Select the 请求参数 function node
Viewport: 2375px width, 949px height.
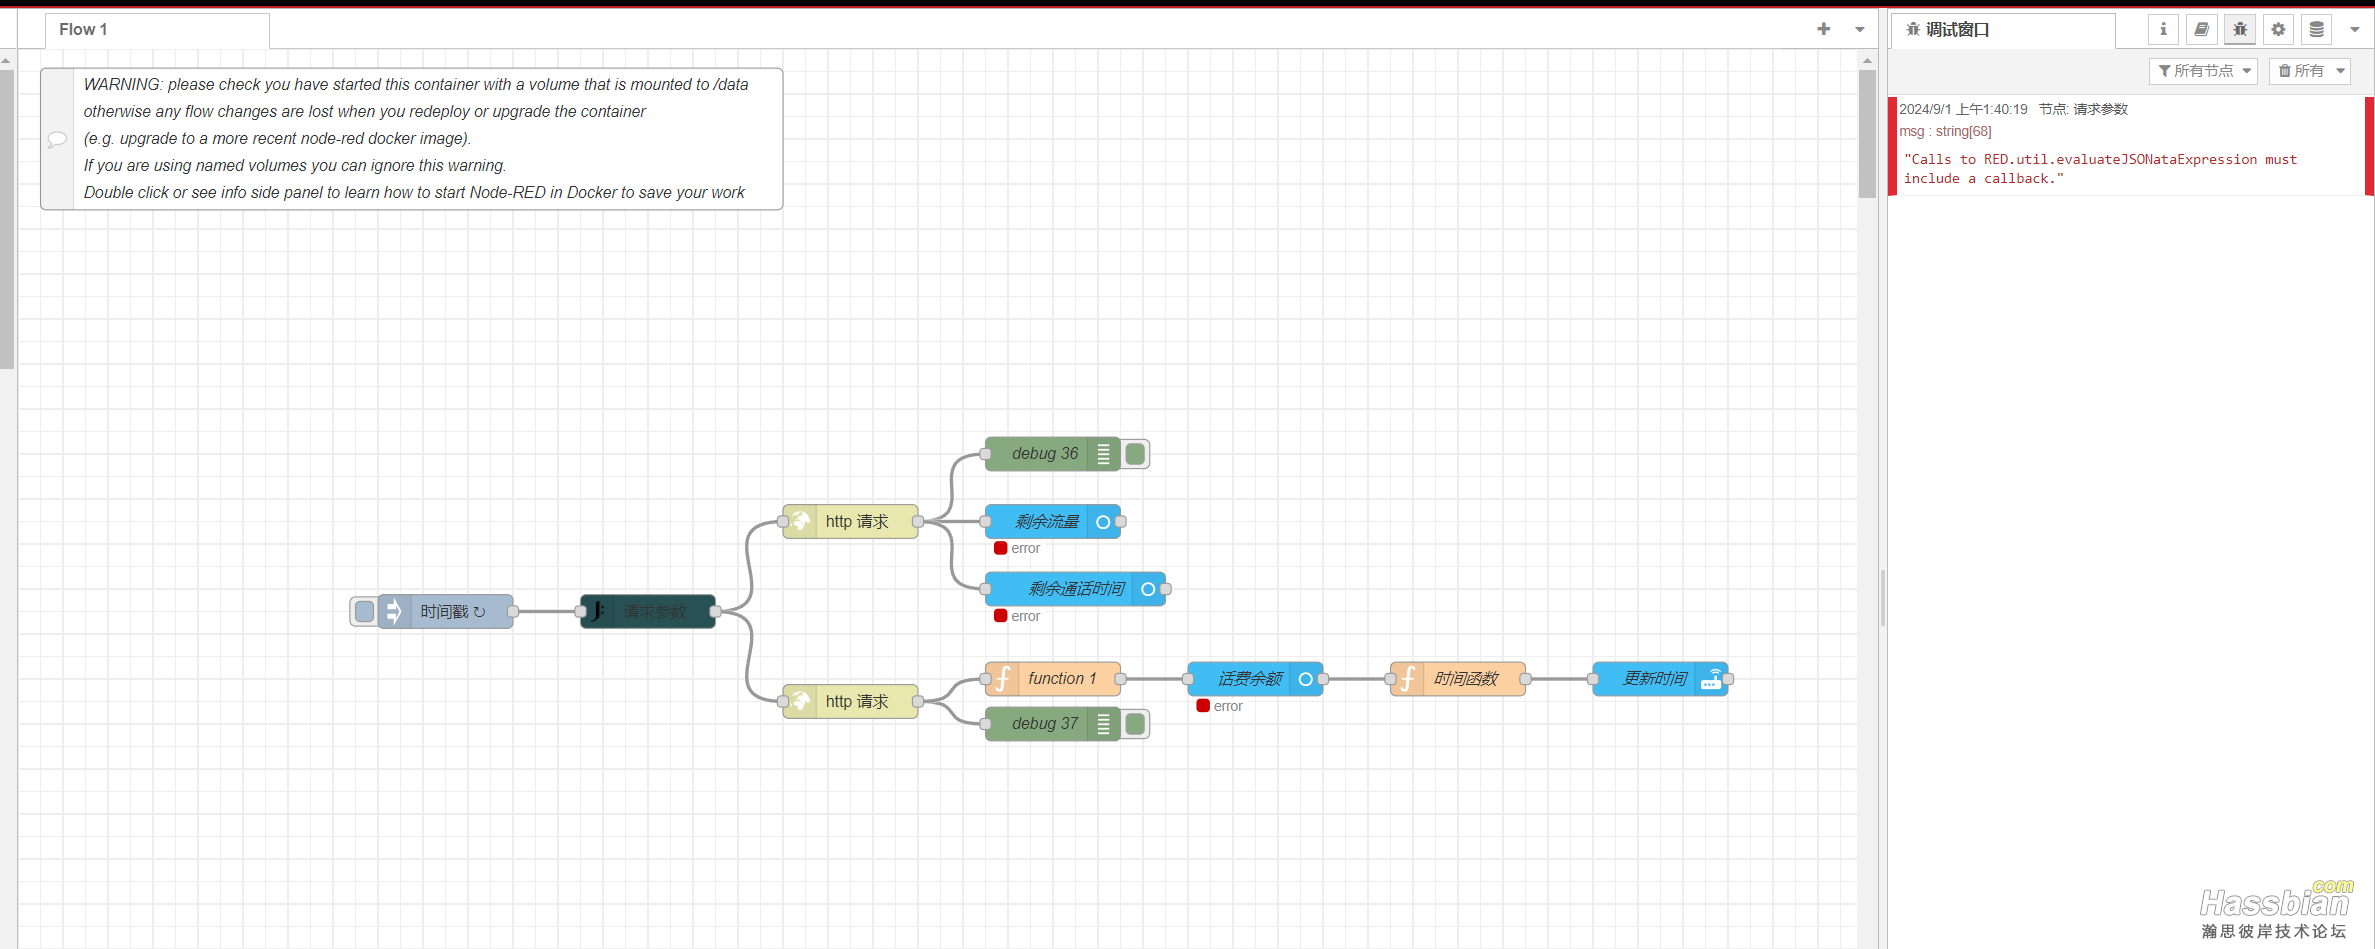(x=648, y=611)
